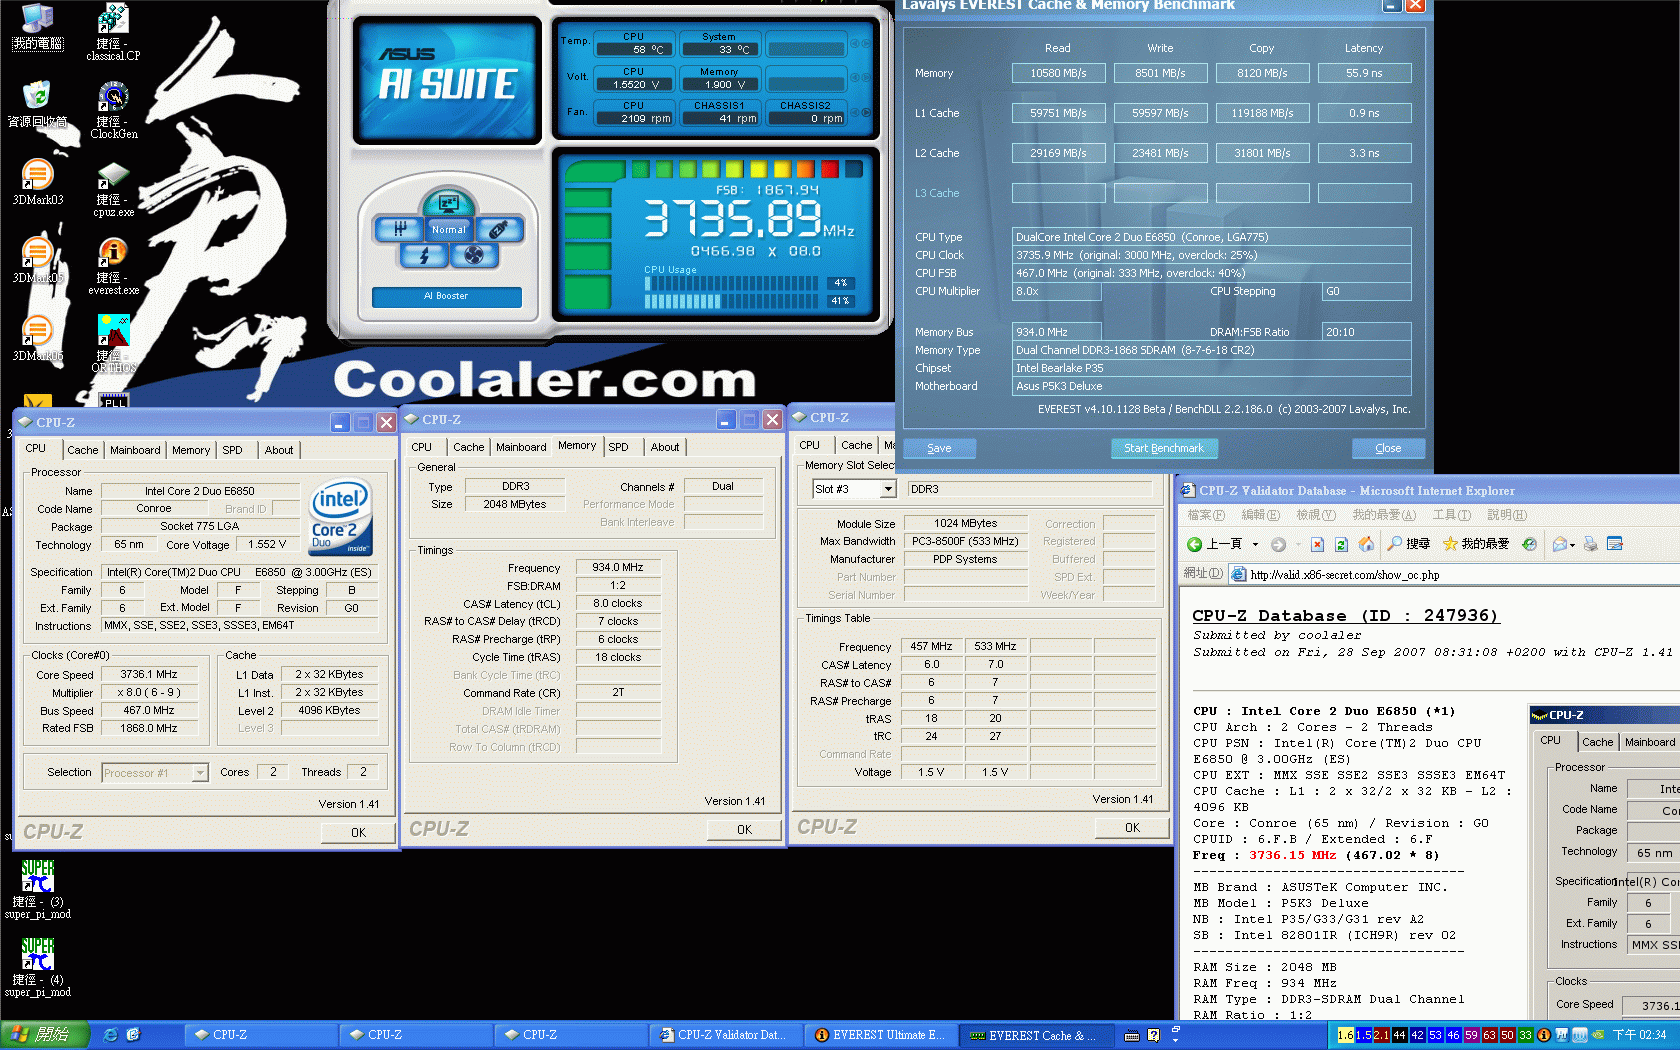The image size is (1680, 1050).
Task: Click system tray clock 02:34
Action: click(1639, 1035)
